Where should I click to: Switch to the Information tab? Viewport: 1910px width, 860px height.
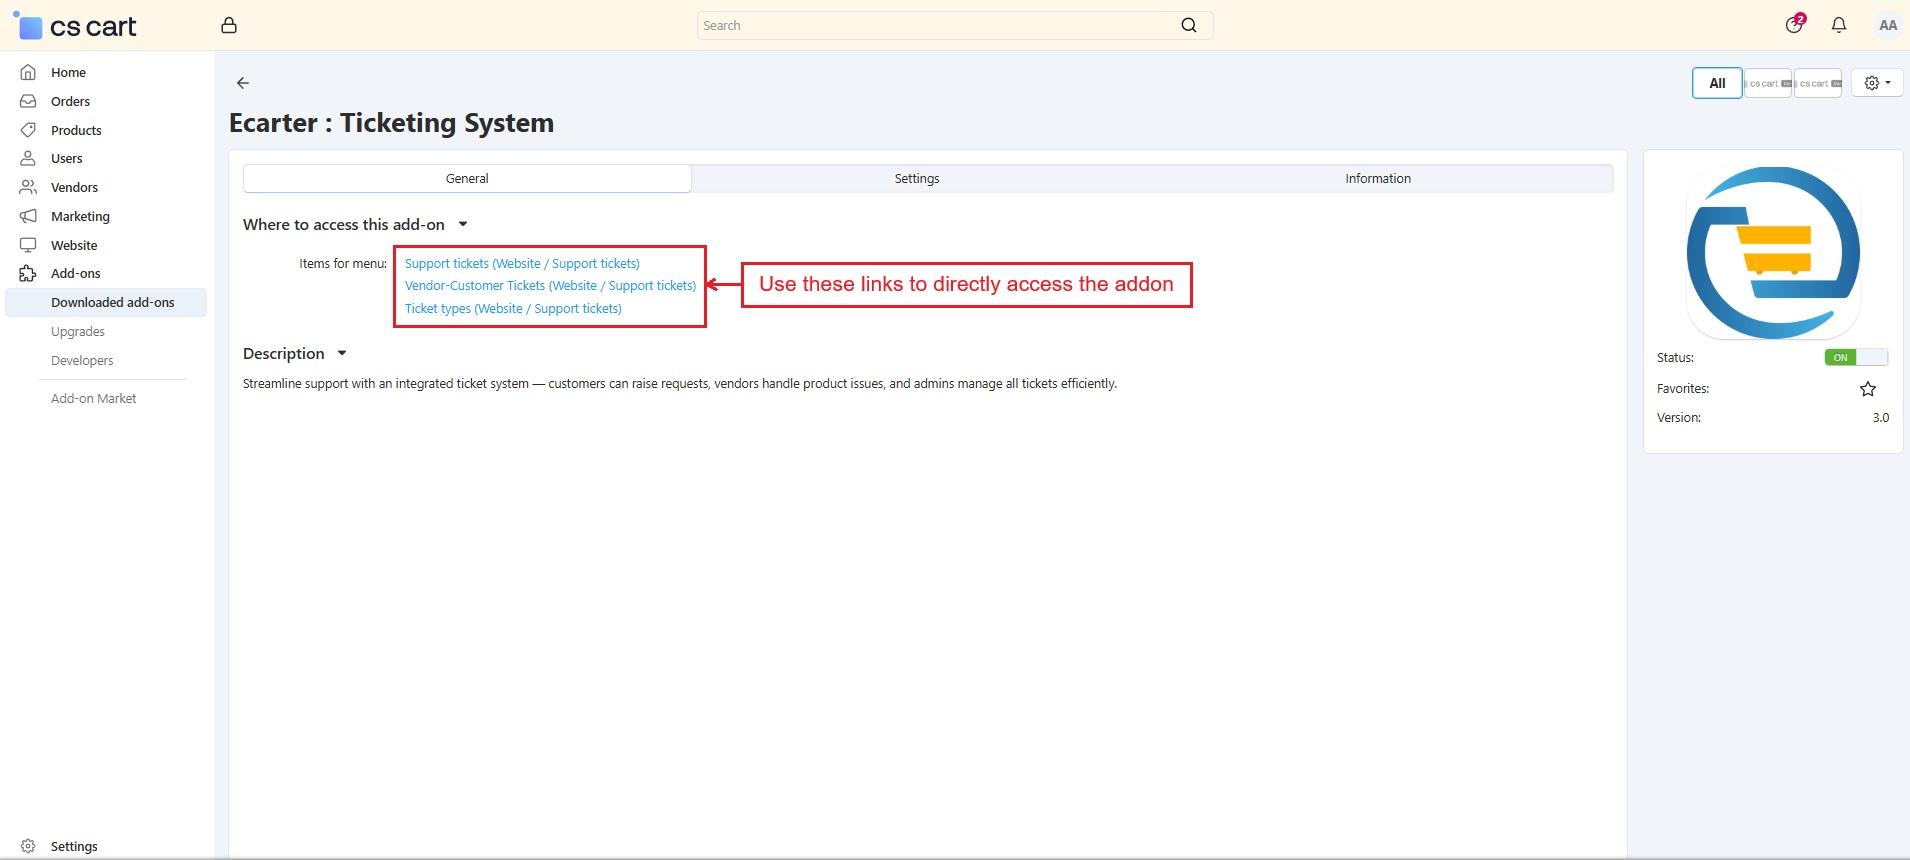tap(1377, 179)
